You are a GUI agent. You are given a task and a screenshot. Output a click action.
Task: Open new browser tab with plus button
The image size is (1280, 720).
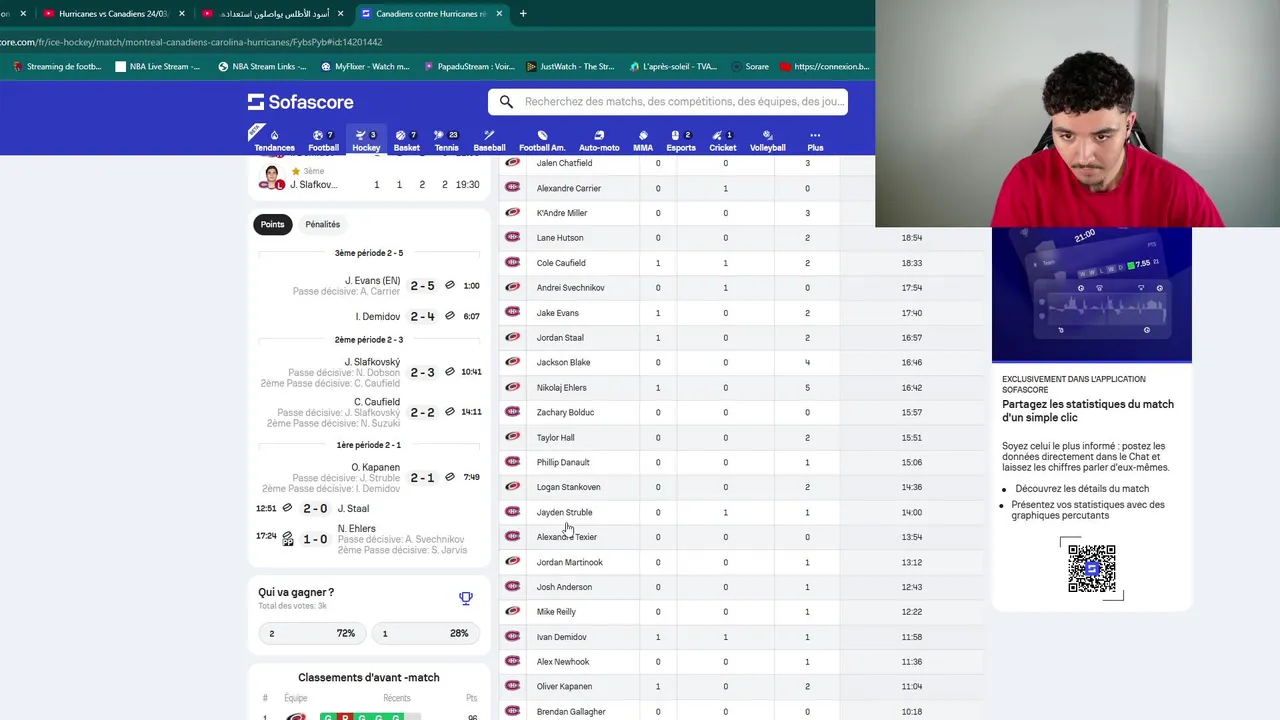(x=522, y=14)
